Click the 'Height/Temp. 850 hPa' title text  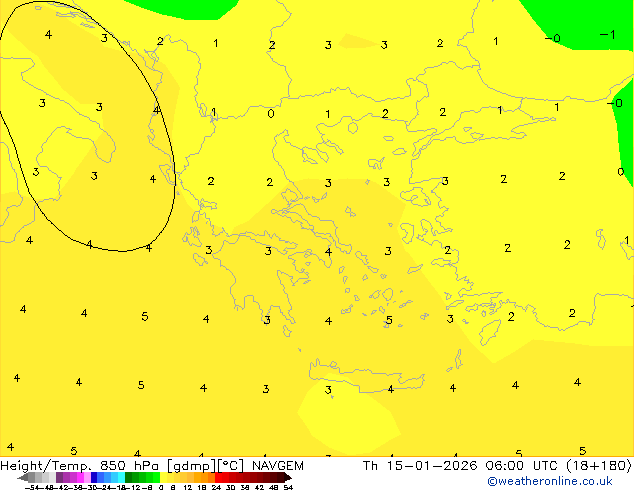(x=80, y=466)
